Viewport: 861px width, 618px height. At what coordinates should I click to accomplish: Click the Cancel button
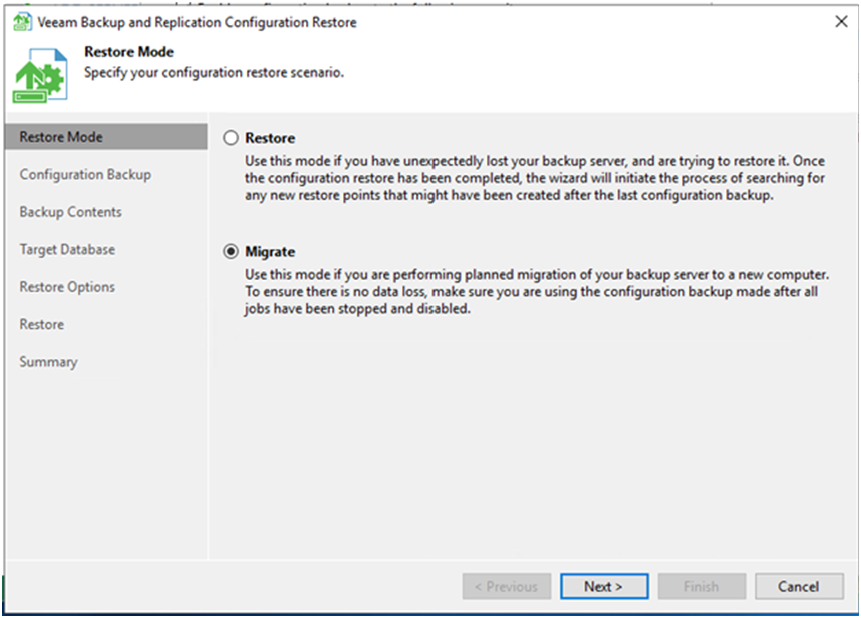coord(799,586)
